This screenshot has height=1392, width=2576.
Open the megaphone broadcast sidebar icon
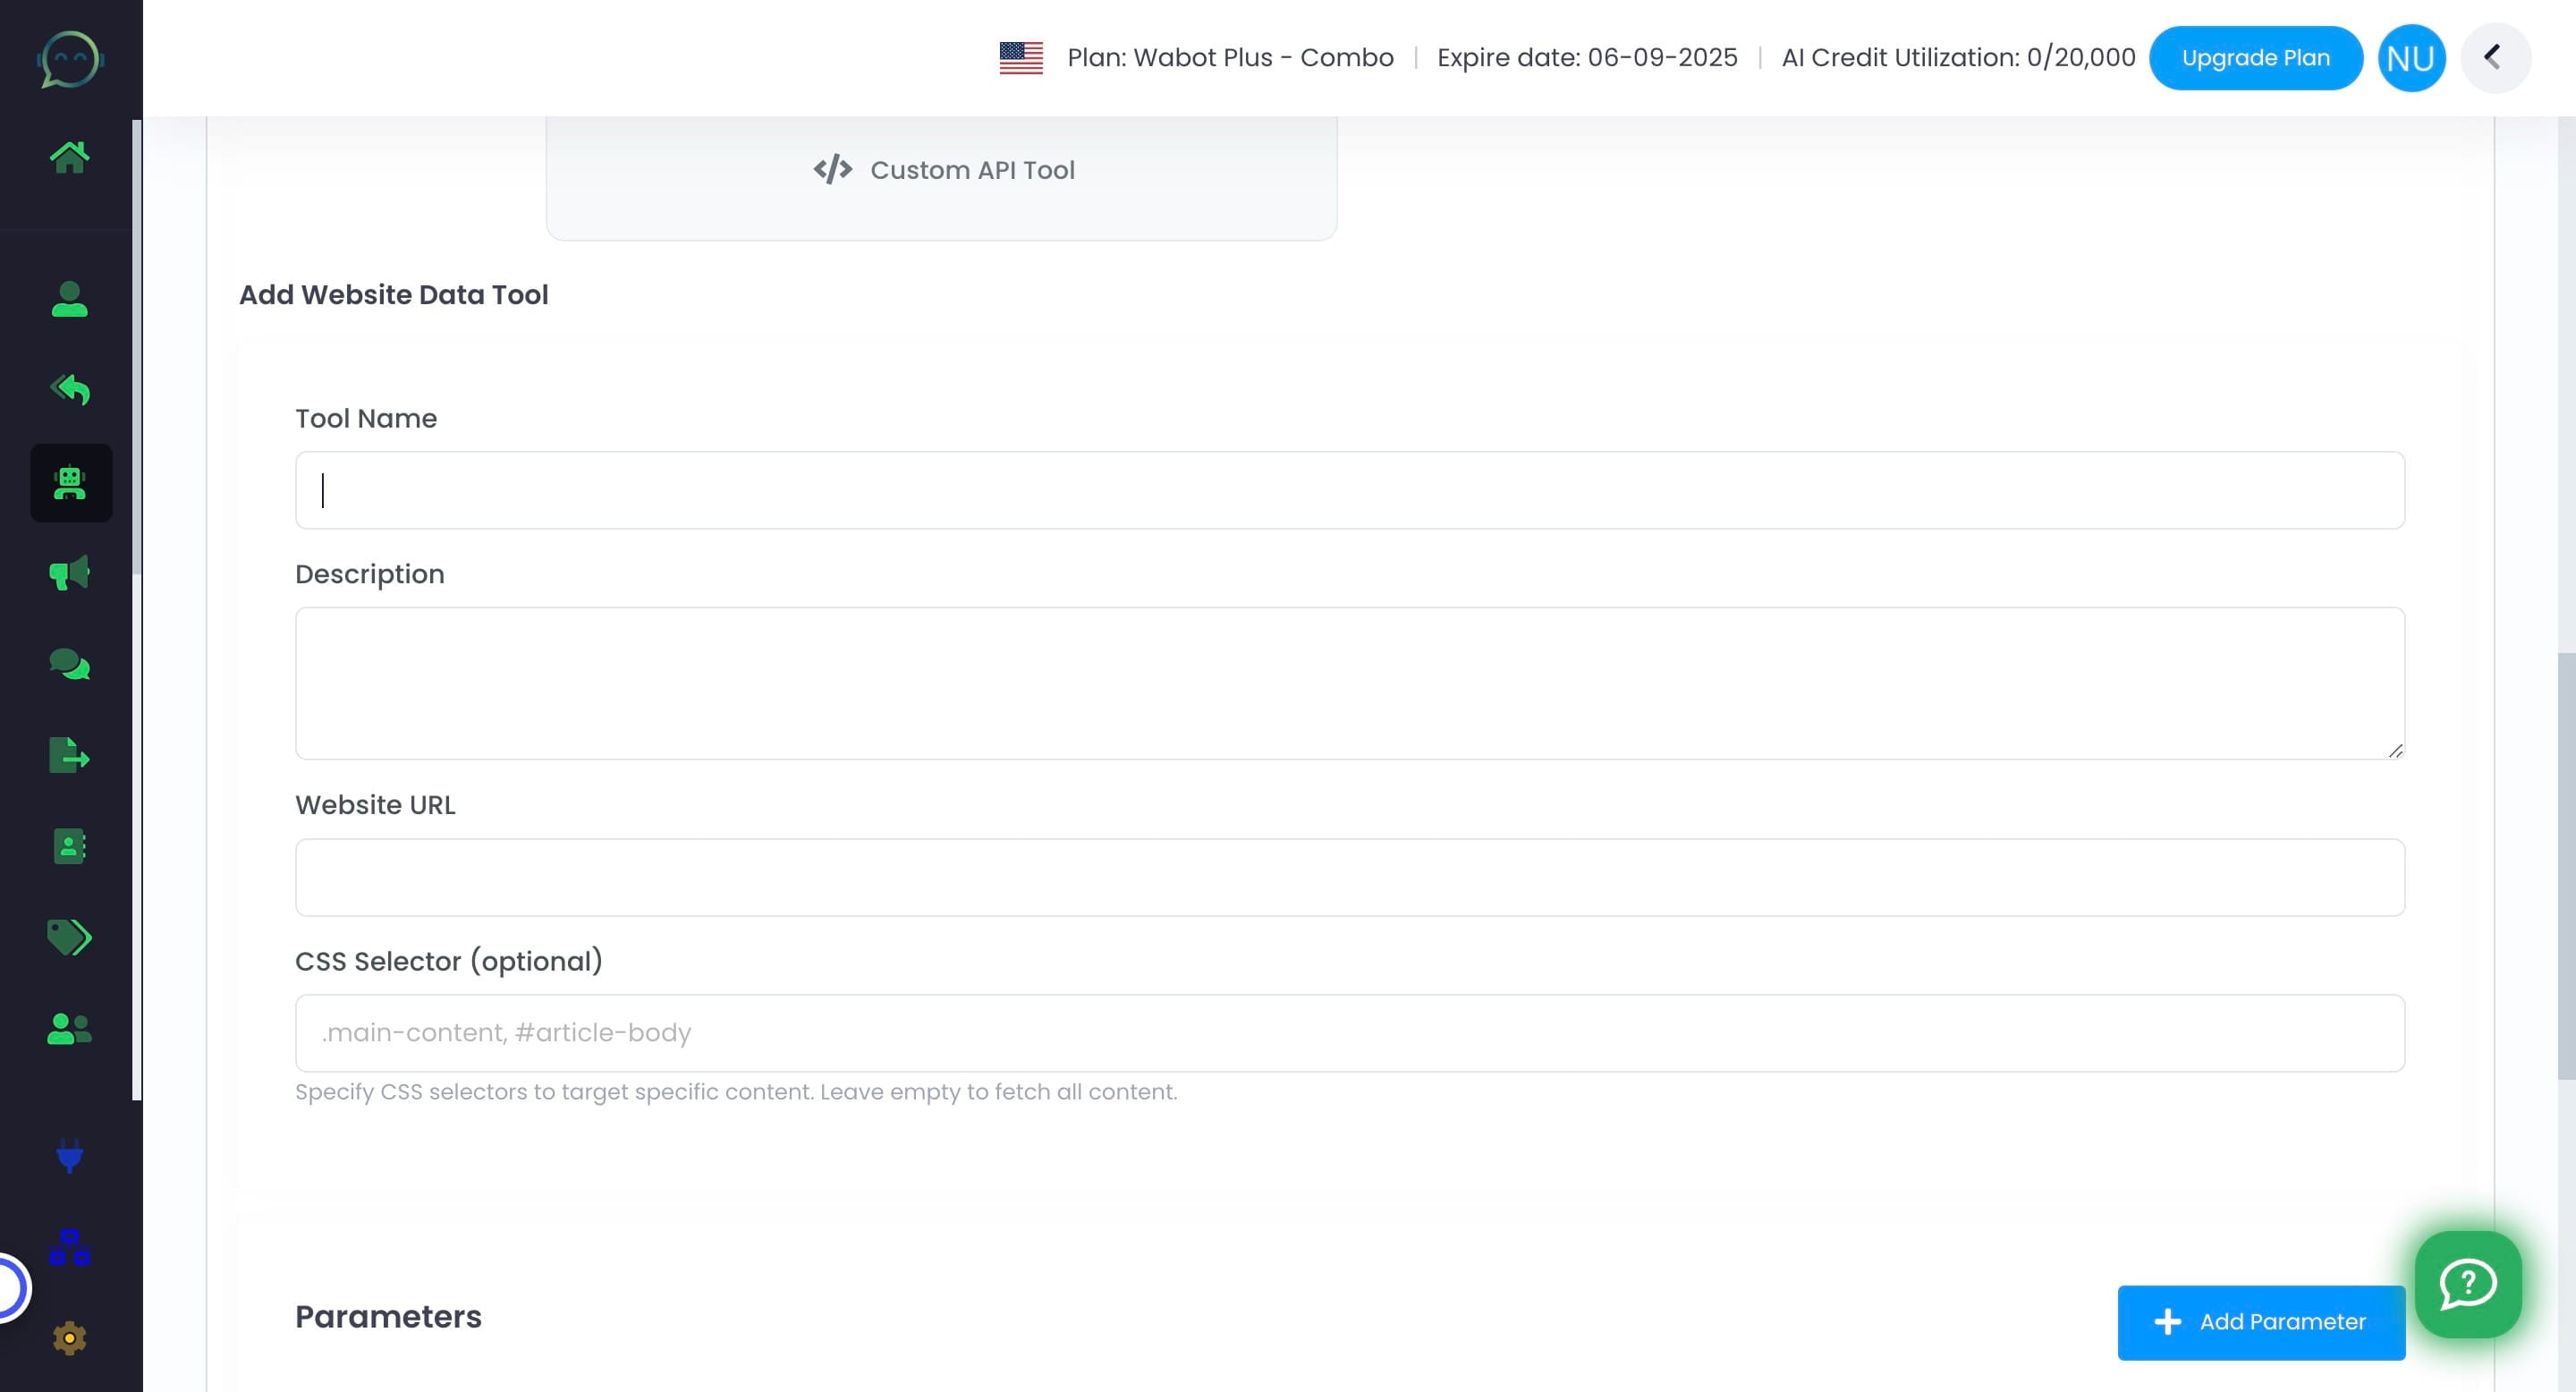click(69, 573)
